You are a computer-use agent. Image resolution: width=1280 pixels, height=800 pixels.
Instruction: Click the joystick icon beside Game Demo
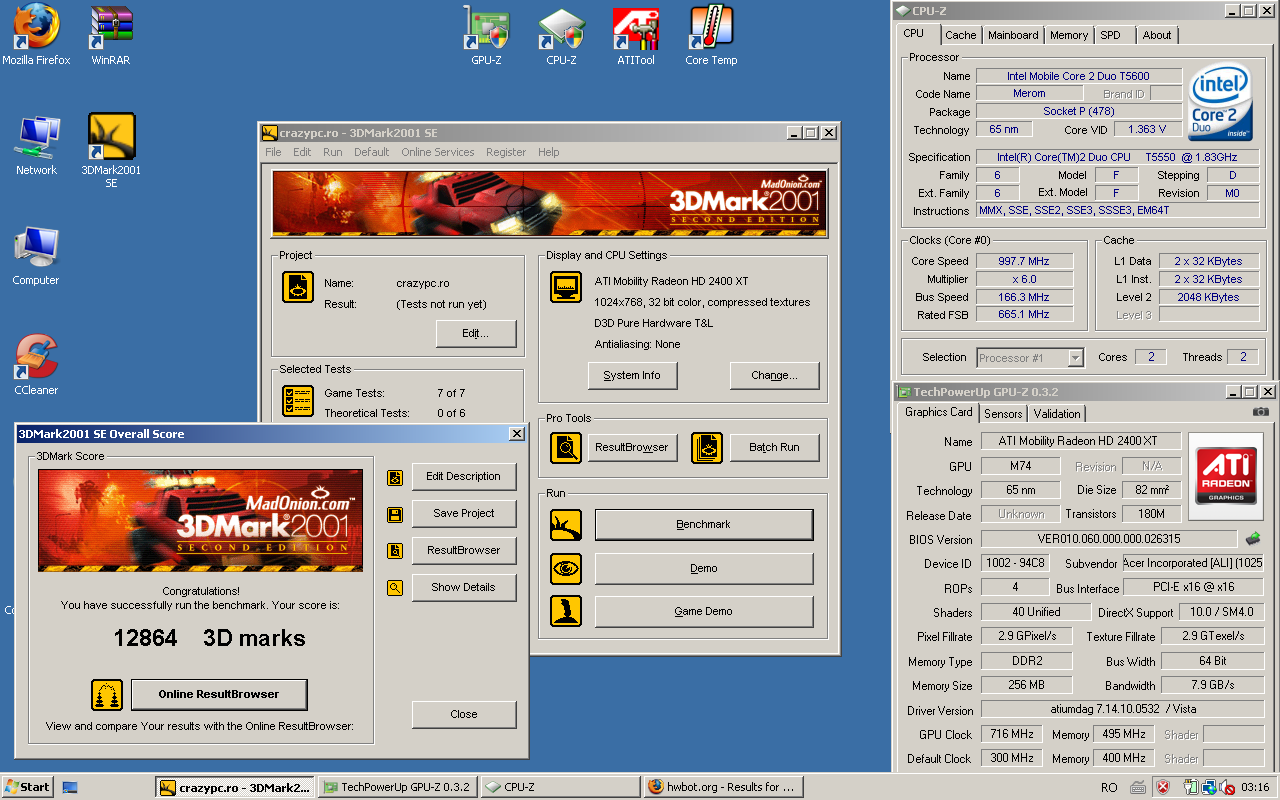click(566, 611)
